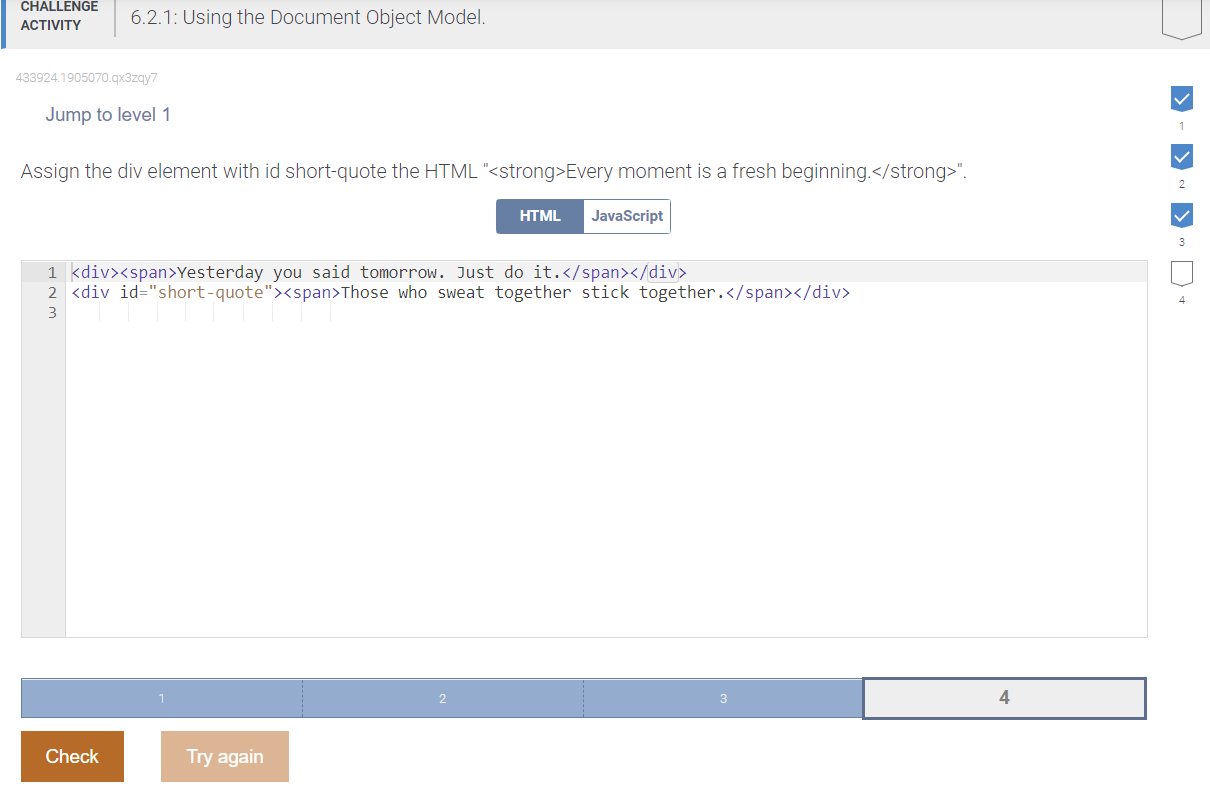Click the completion checkmark for level 3
Image resolution: width=1210 pixels, height=787 pixels.
click(x=1181, y=214)
